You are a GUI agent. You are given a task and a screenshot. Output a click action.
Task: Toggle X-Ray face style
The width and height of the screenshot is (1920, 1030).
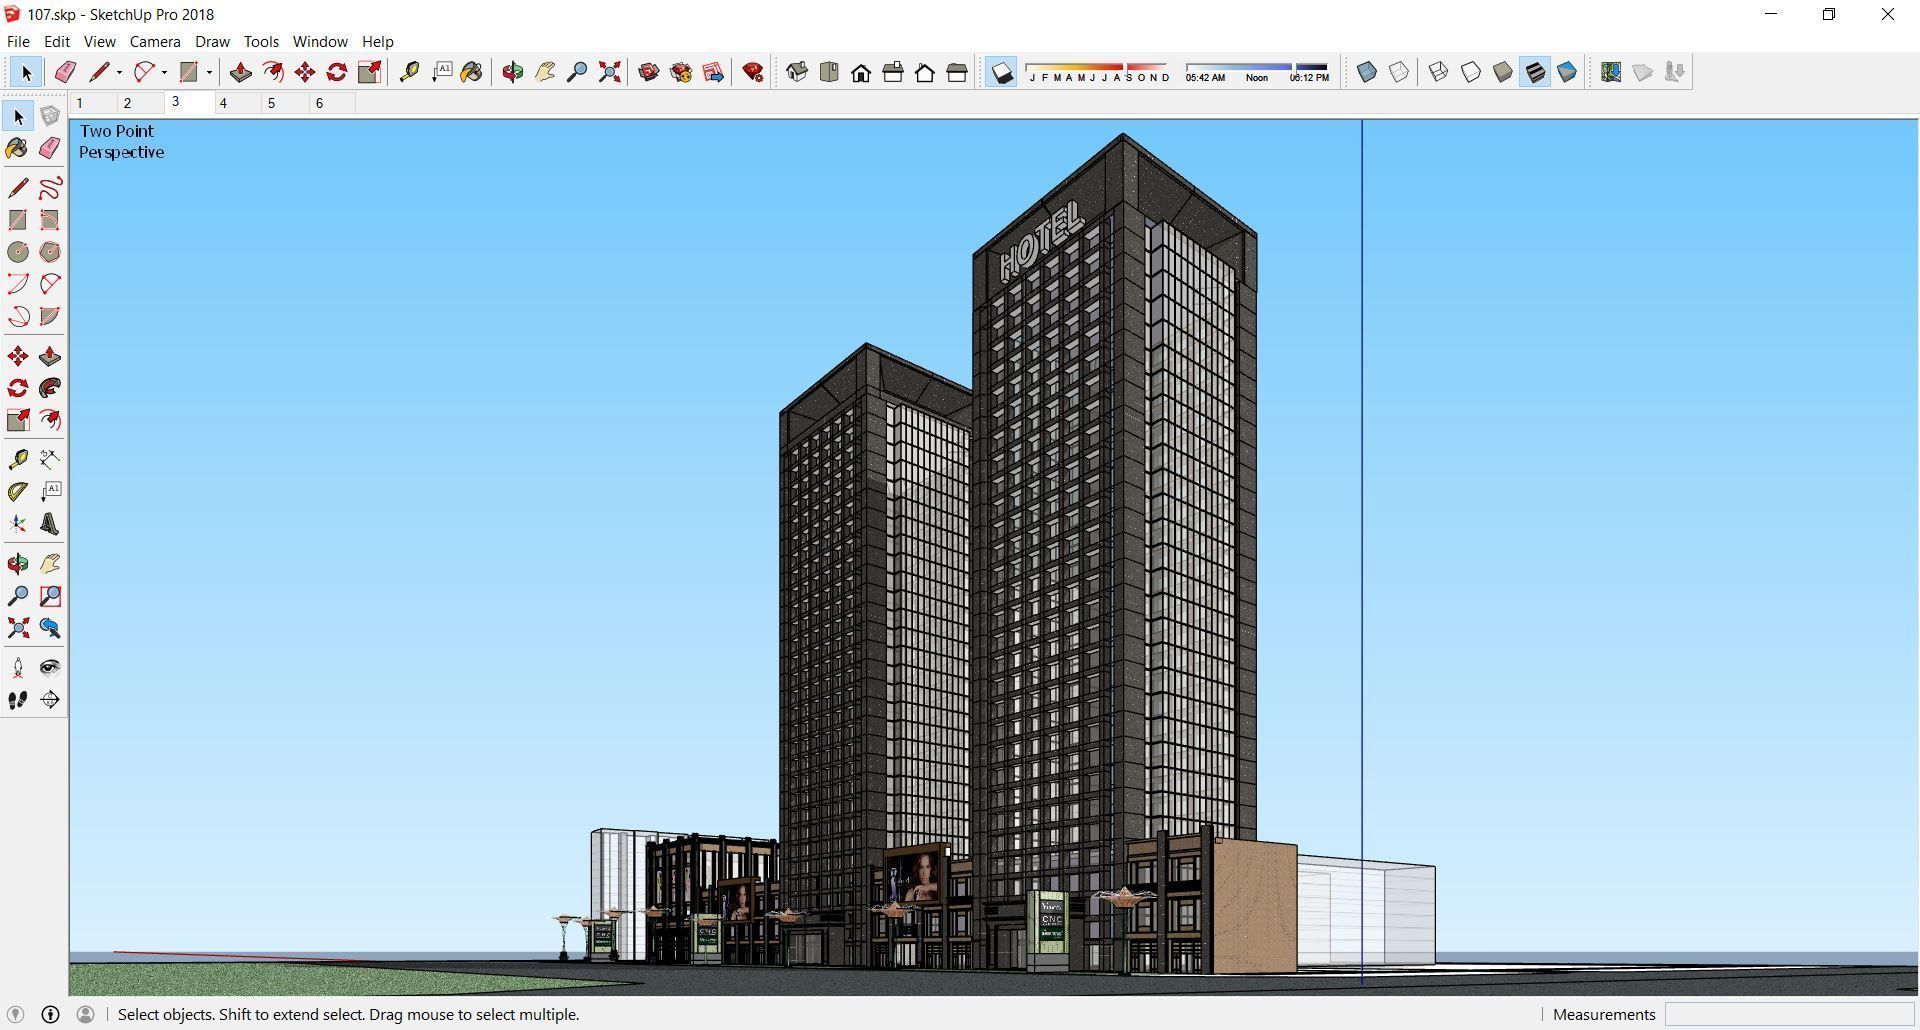[x=1367, y=72]
